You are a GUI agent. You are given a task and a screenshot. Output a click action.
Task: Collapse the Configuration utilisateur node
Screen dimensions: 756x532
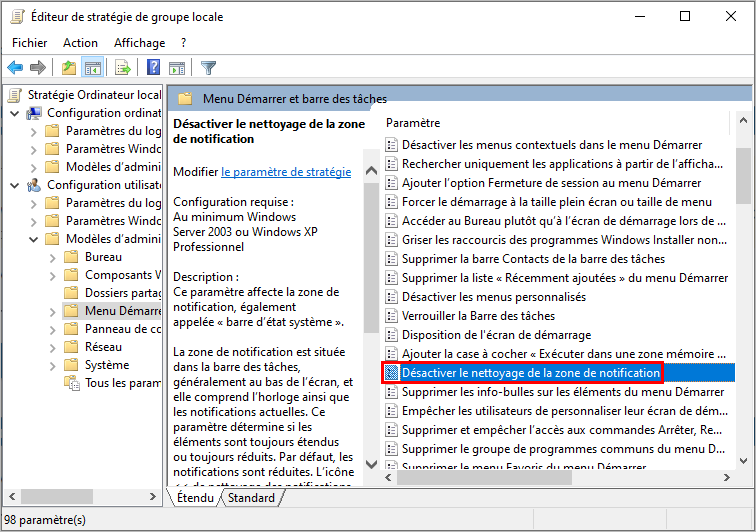point(15,186)
